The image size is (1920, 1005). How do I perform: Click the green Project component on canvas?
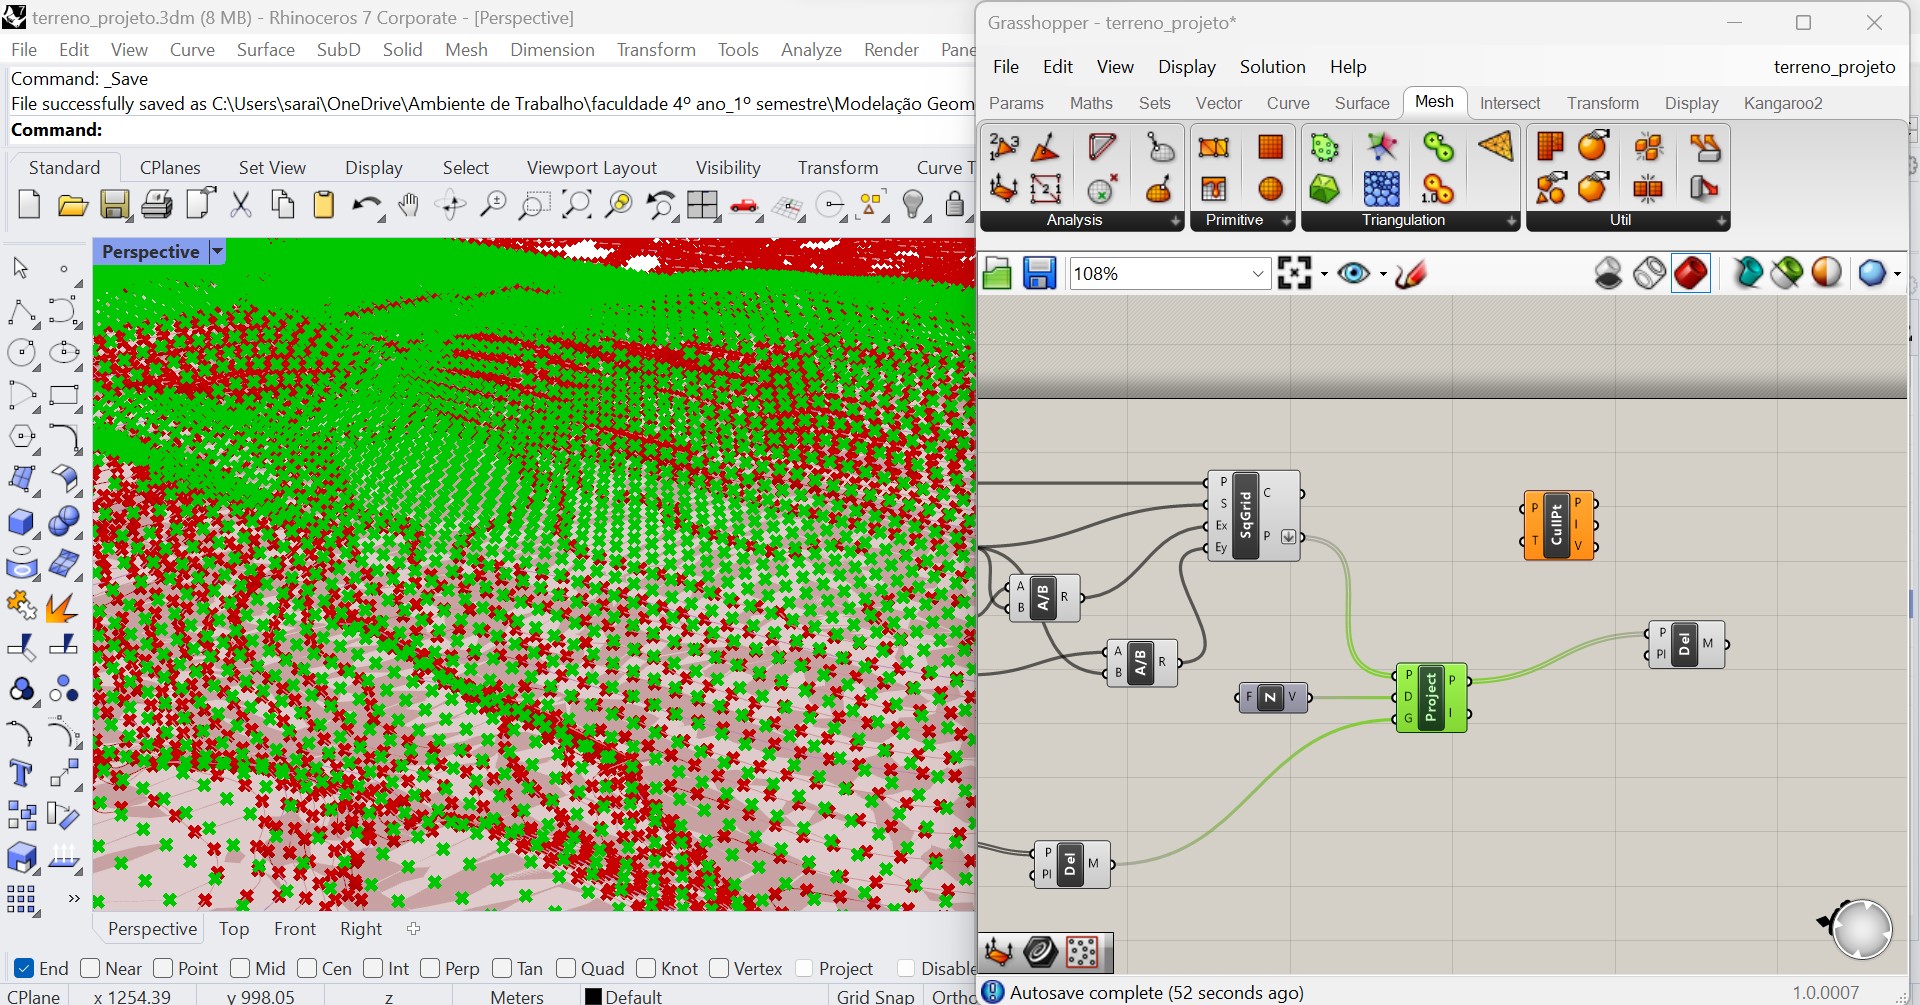[1431, 698]
